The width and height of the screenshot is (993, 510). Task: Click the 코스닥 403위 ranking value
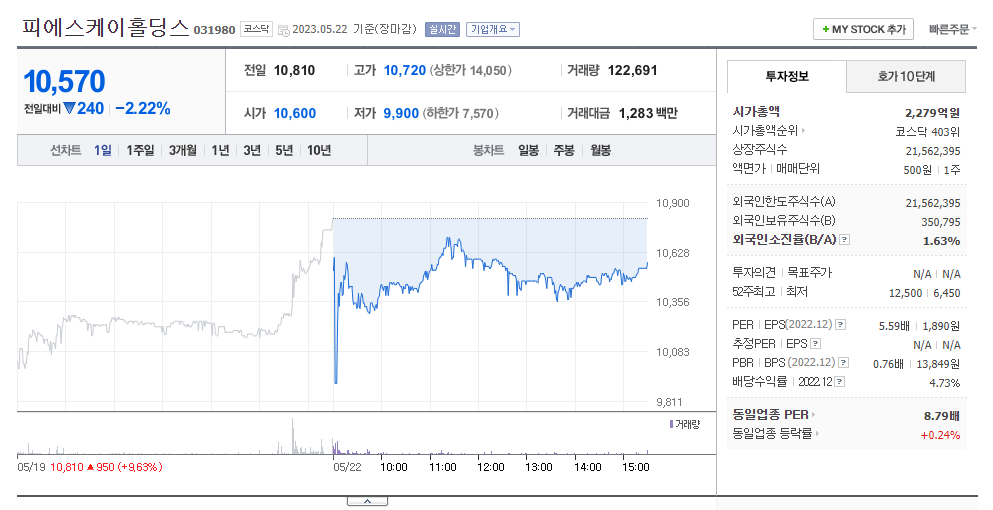point(928,132)
